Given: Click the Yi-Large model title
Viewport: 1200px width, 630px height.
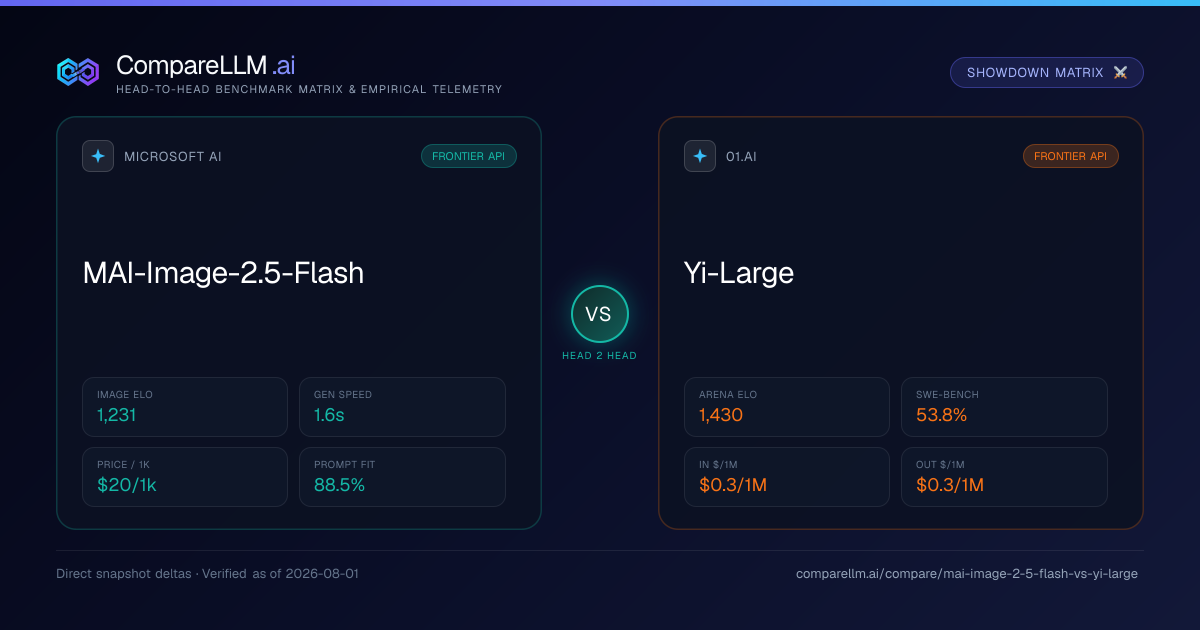Looking at the screenshot, I should (739, 273).
